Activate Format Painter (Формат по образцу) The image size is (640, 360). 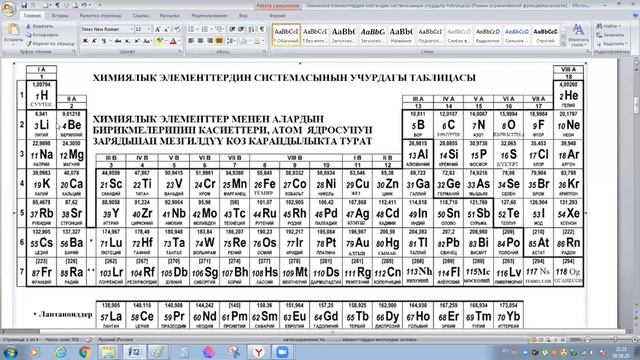click(51, 43)
